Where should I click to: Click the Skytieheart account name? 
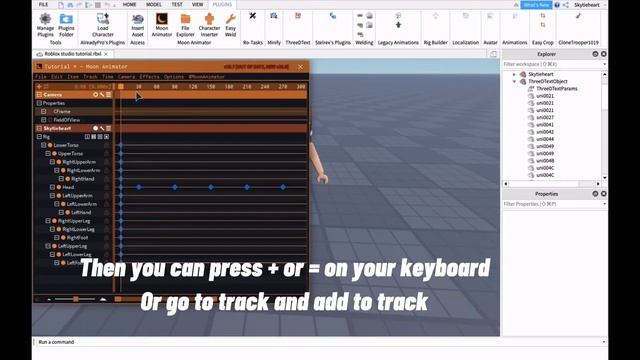pyautogui.click(x=587, y=5)
